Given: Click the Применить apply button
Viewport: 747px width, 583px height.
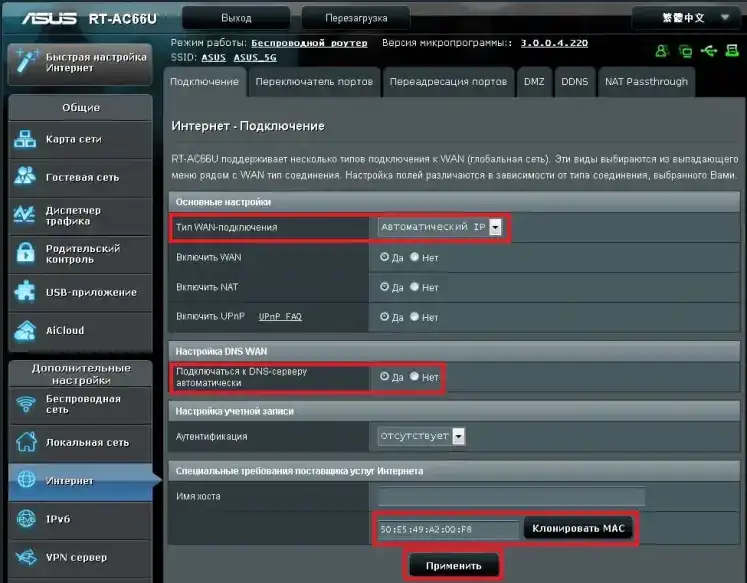Looking at the screenshot, I should [454, 566].
